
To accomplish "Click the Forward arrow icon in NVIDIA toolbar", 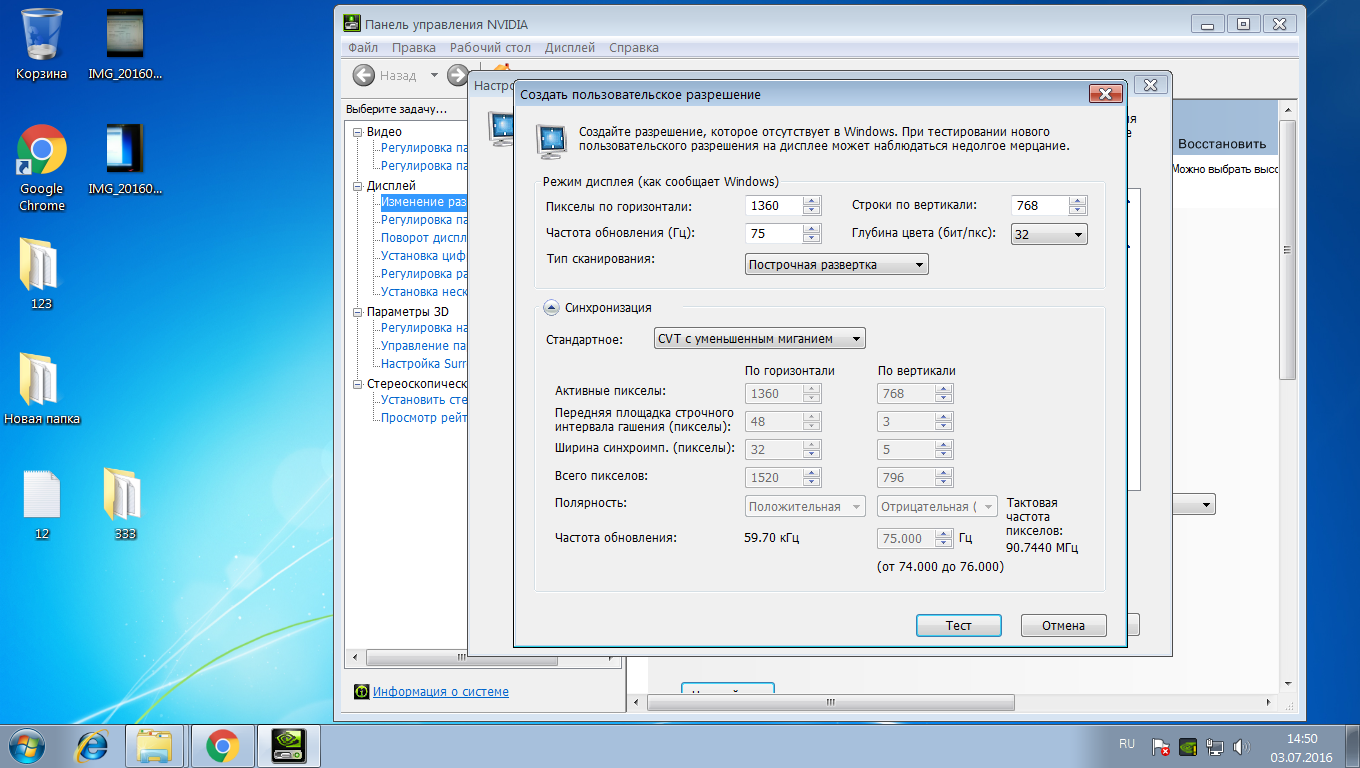I will [x=457, y=75].
